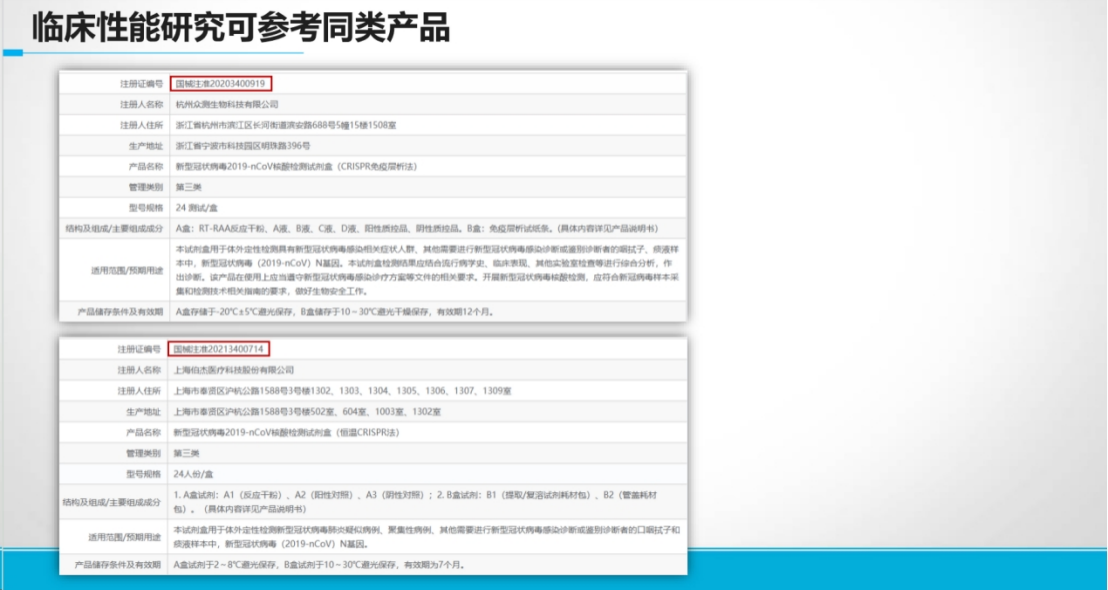Click the specification value 24人份/盒

tap(194, 473)
